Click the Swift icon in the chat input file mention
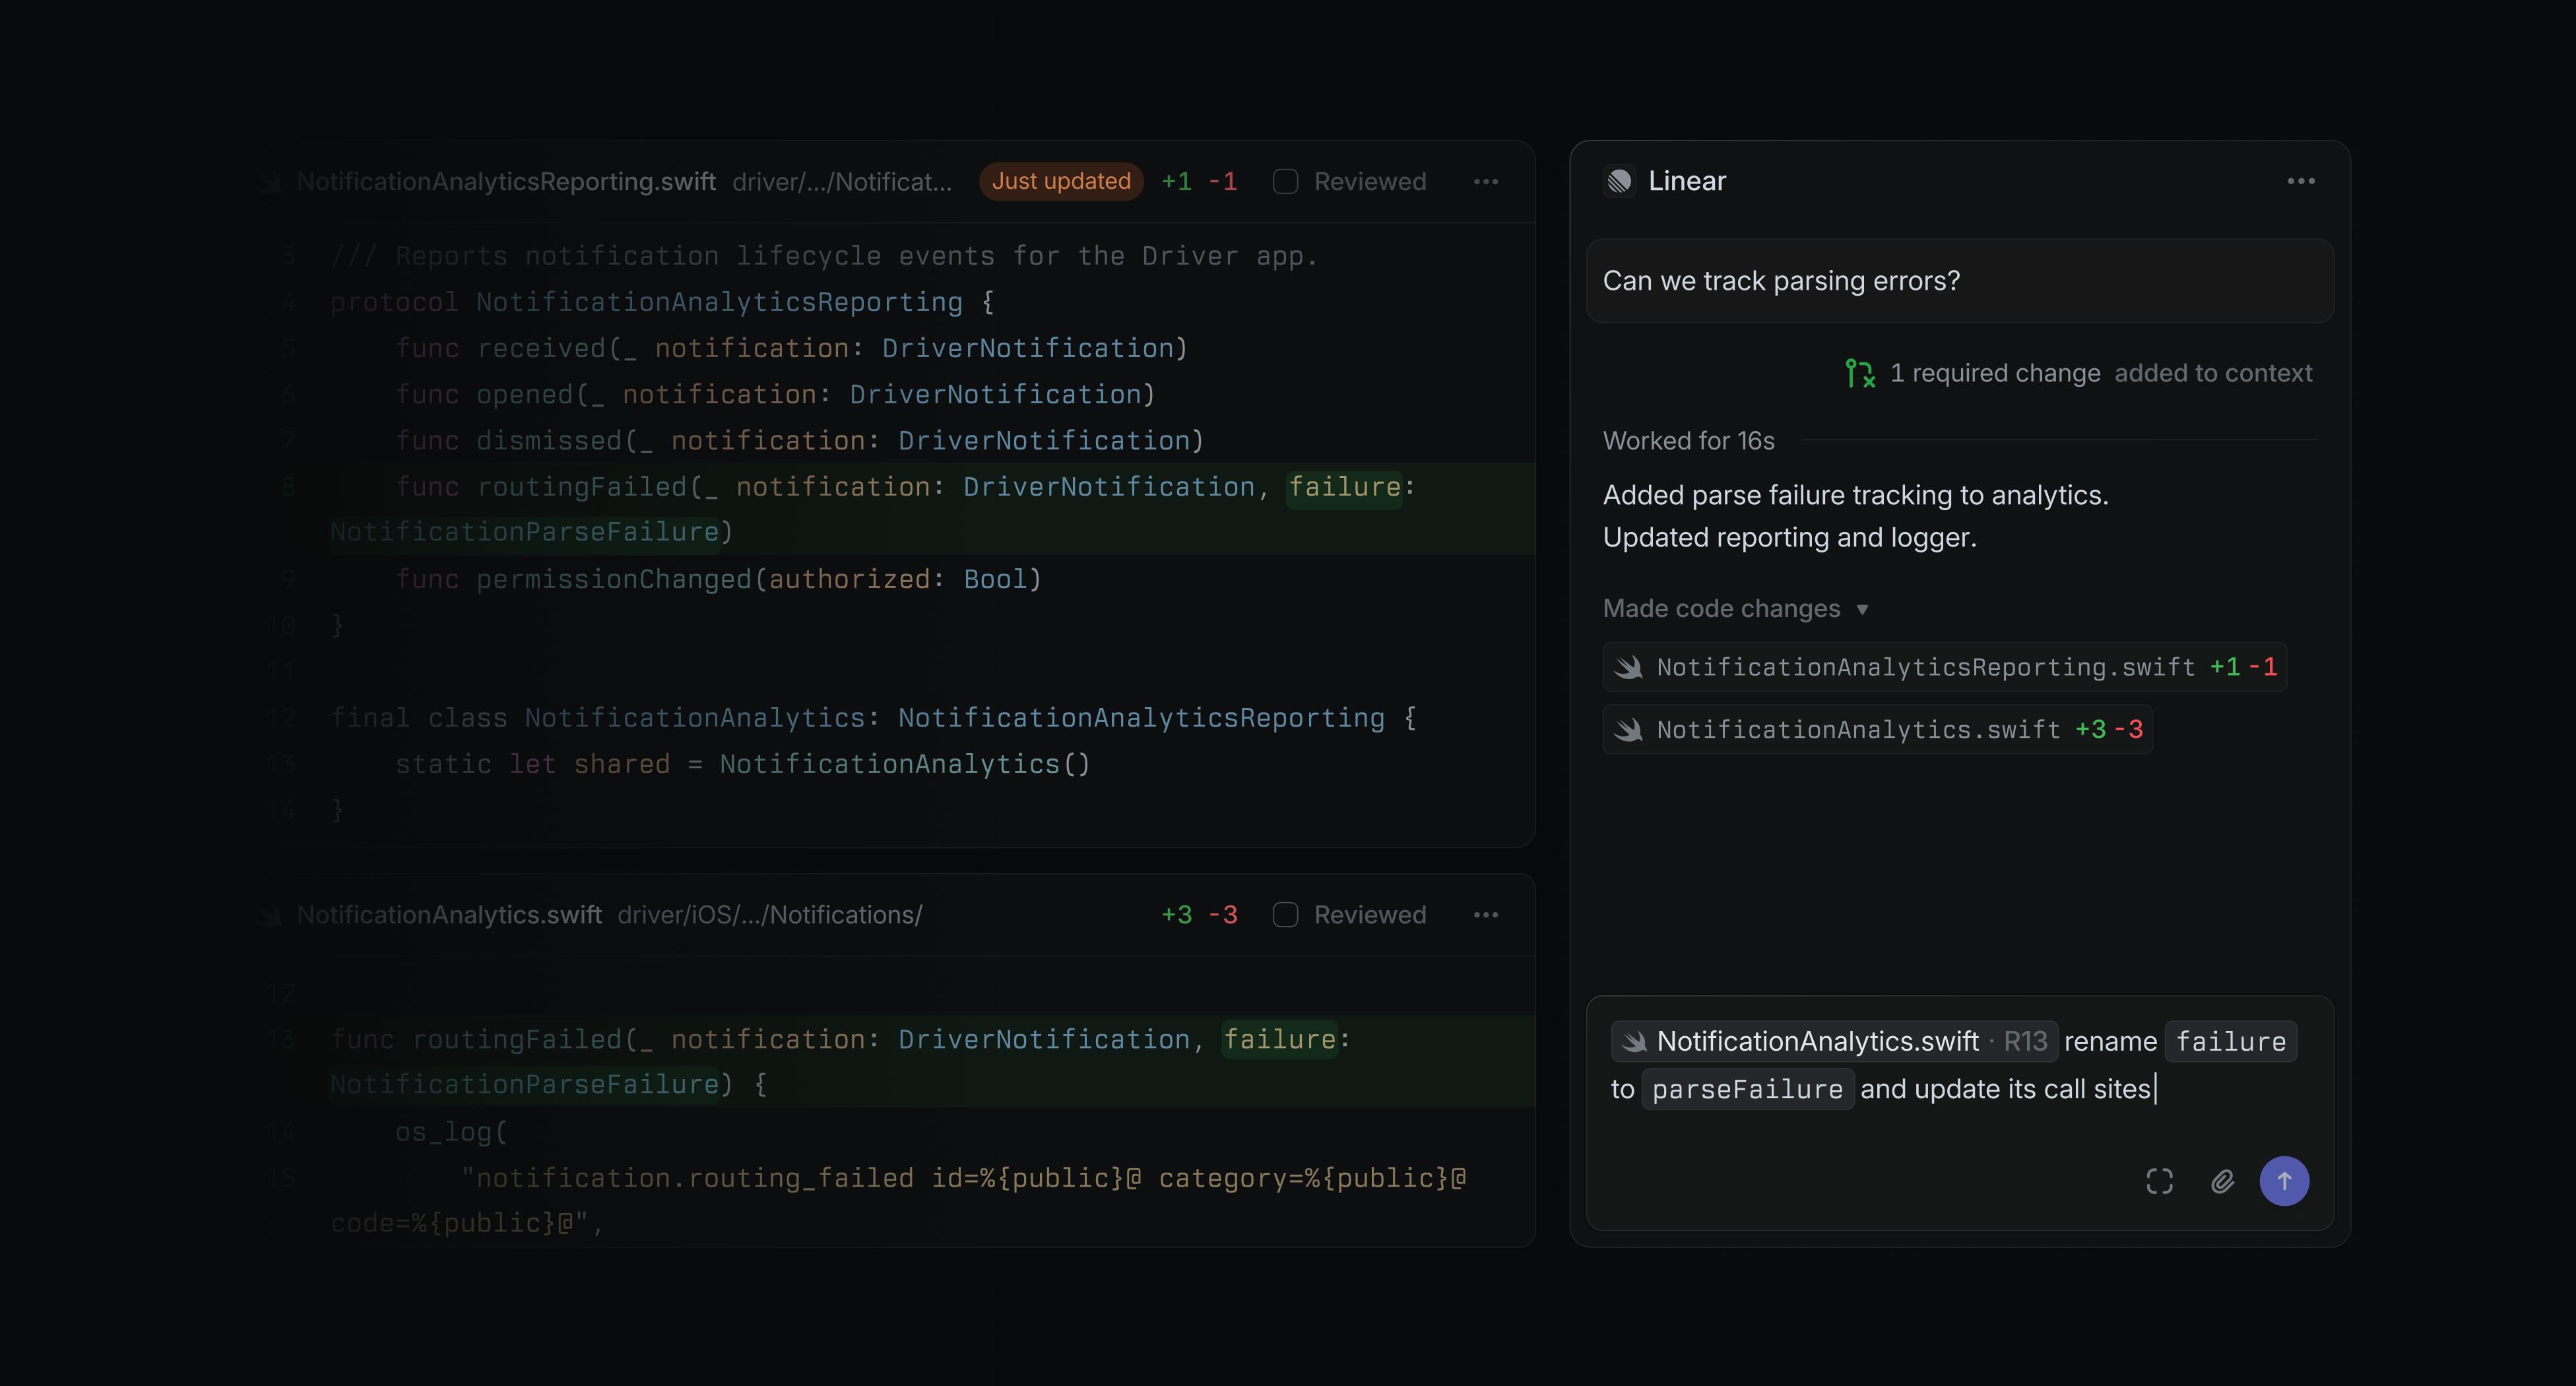 pos(1634,1042)
